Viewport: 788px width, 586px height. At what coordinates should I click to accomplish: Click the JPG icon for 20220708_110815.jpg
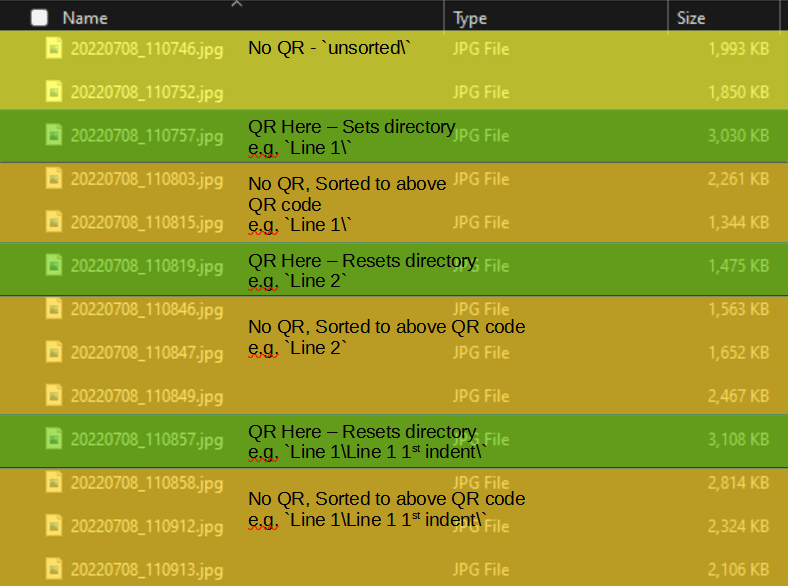[54, 222]
